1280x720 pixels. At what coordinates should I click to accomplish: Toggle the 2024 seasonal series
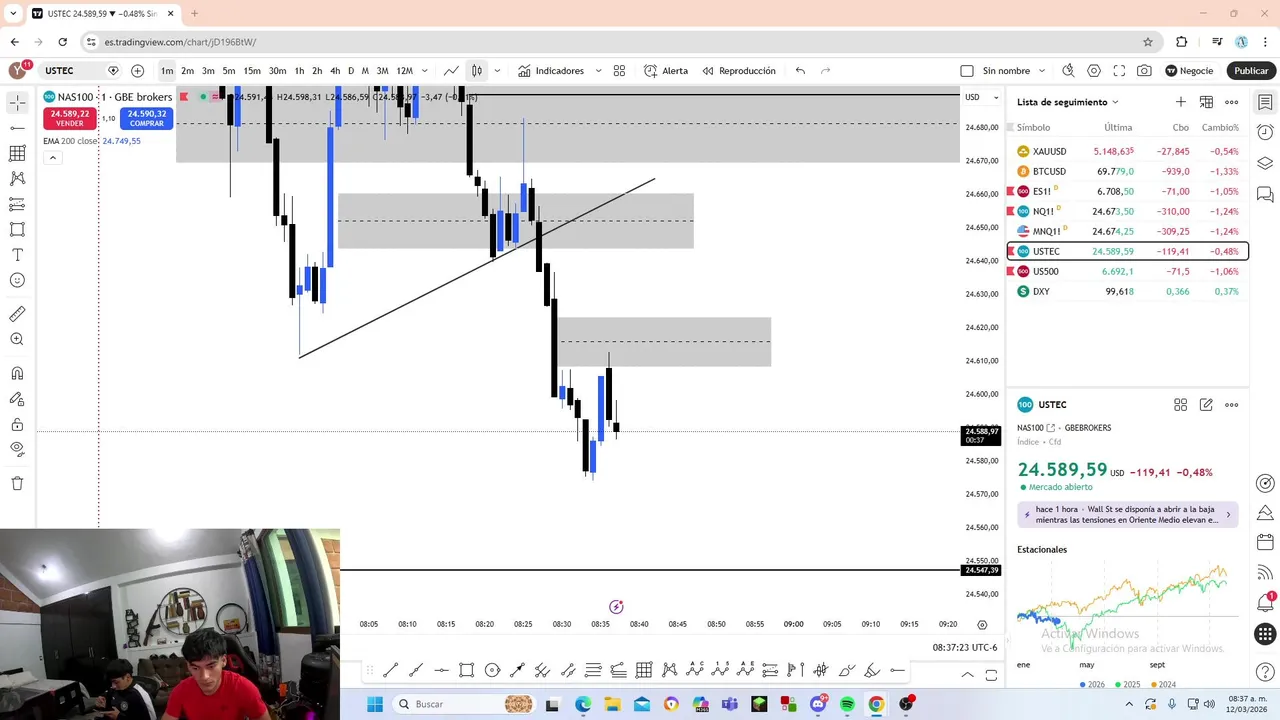point(1166,685)
